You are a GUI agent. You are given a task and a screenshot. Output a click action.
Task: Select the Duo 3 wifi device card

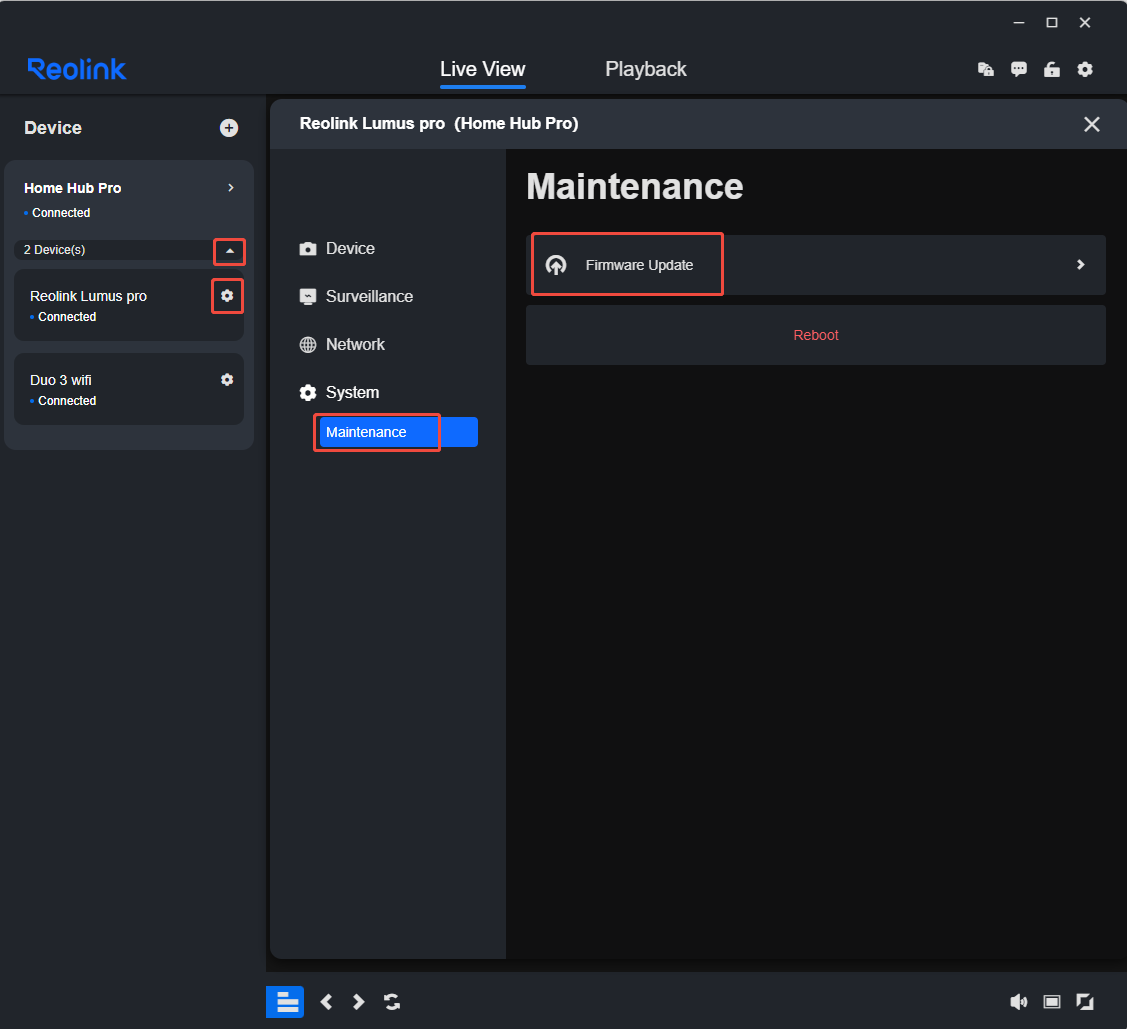(x=129, y=389)
